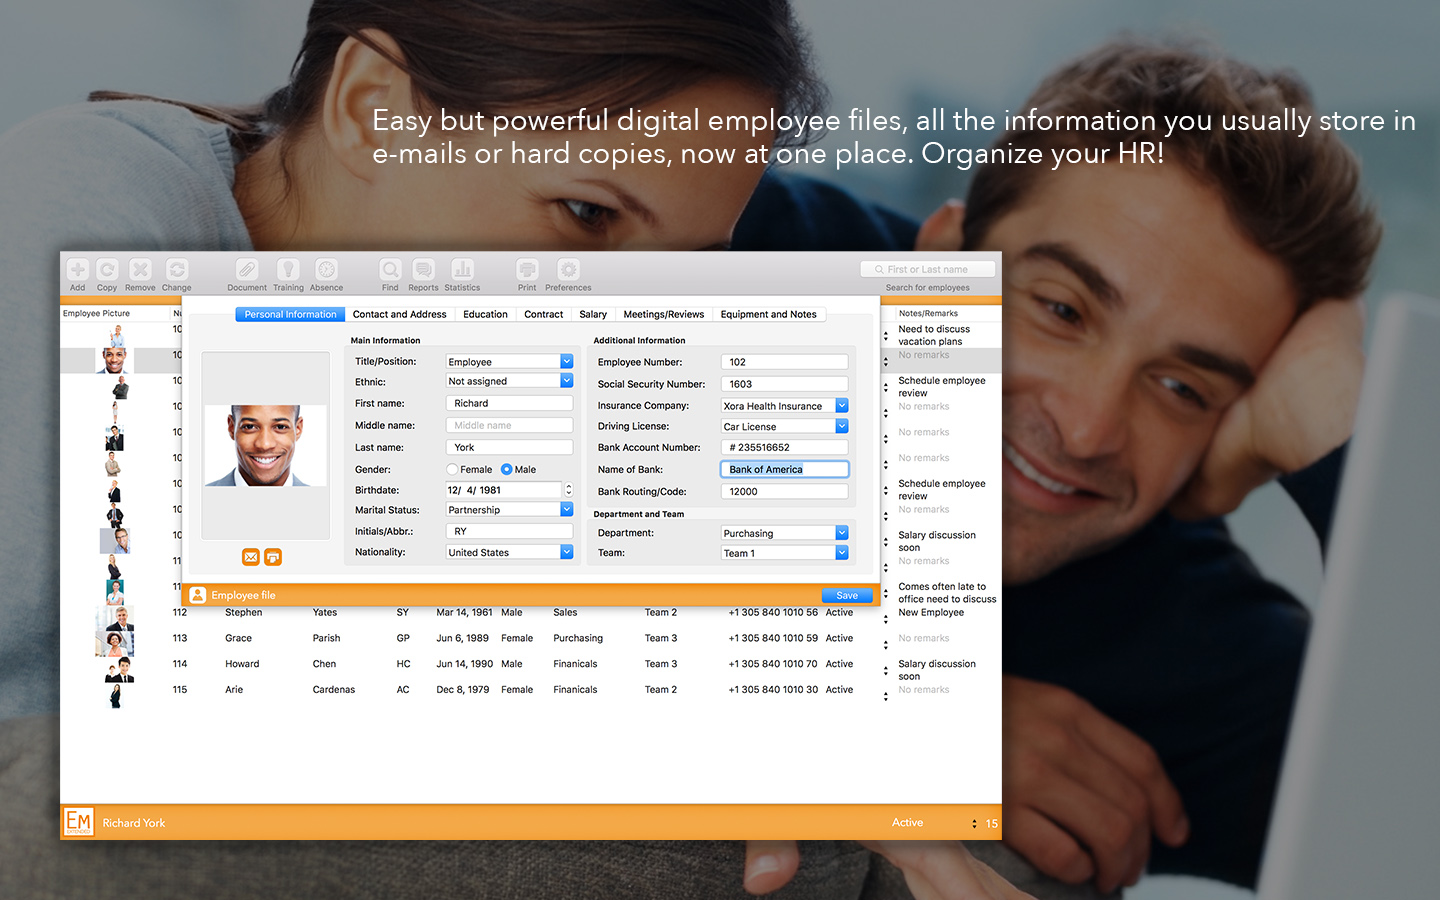The height and width of the screenshot is (900, 1440).
Task: Open the Preferences gear icon
Action: 568,270
